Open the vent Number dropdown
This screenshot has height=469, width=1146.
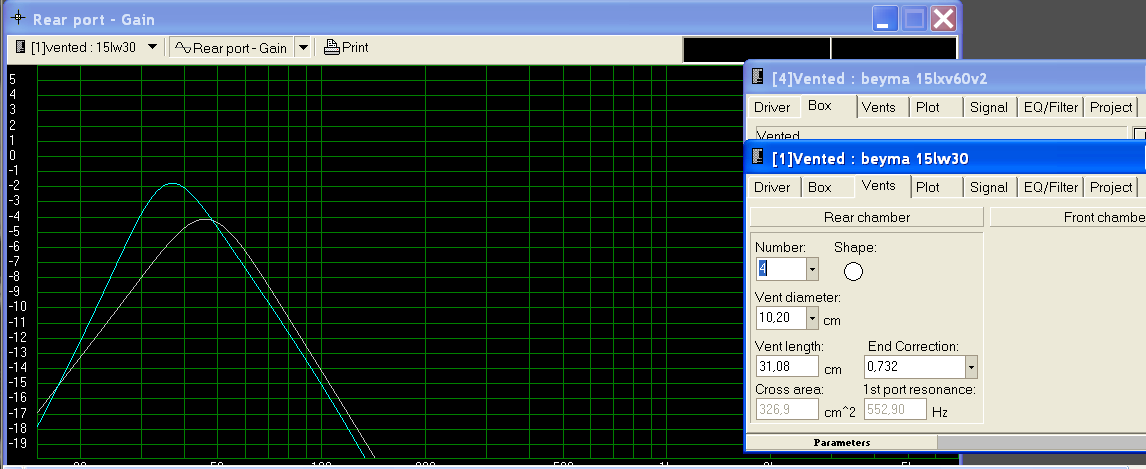pyautogui.click(x=812, y=269)
